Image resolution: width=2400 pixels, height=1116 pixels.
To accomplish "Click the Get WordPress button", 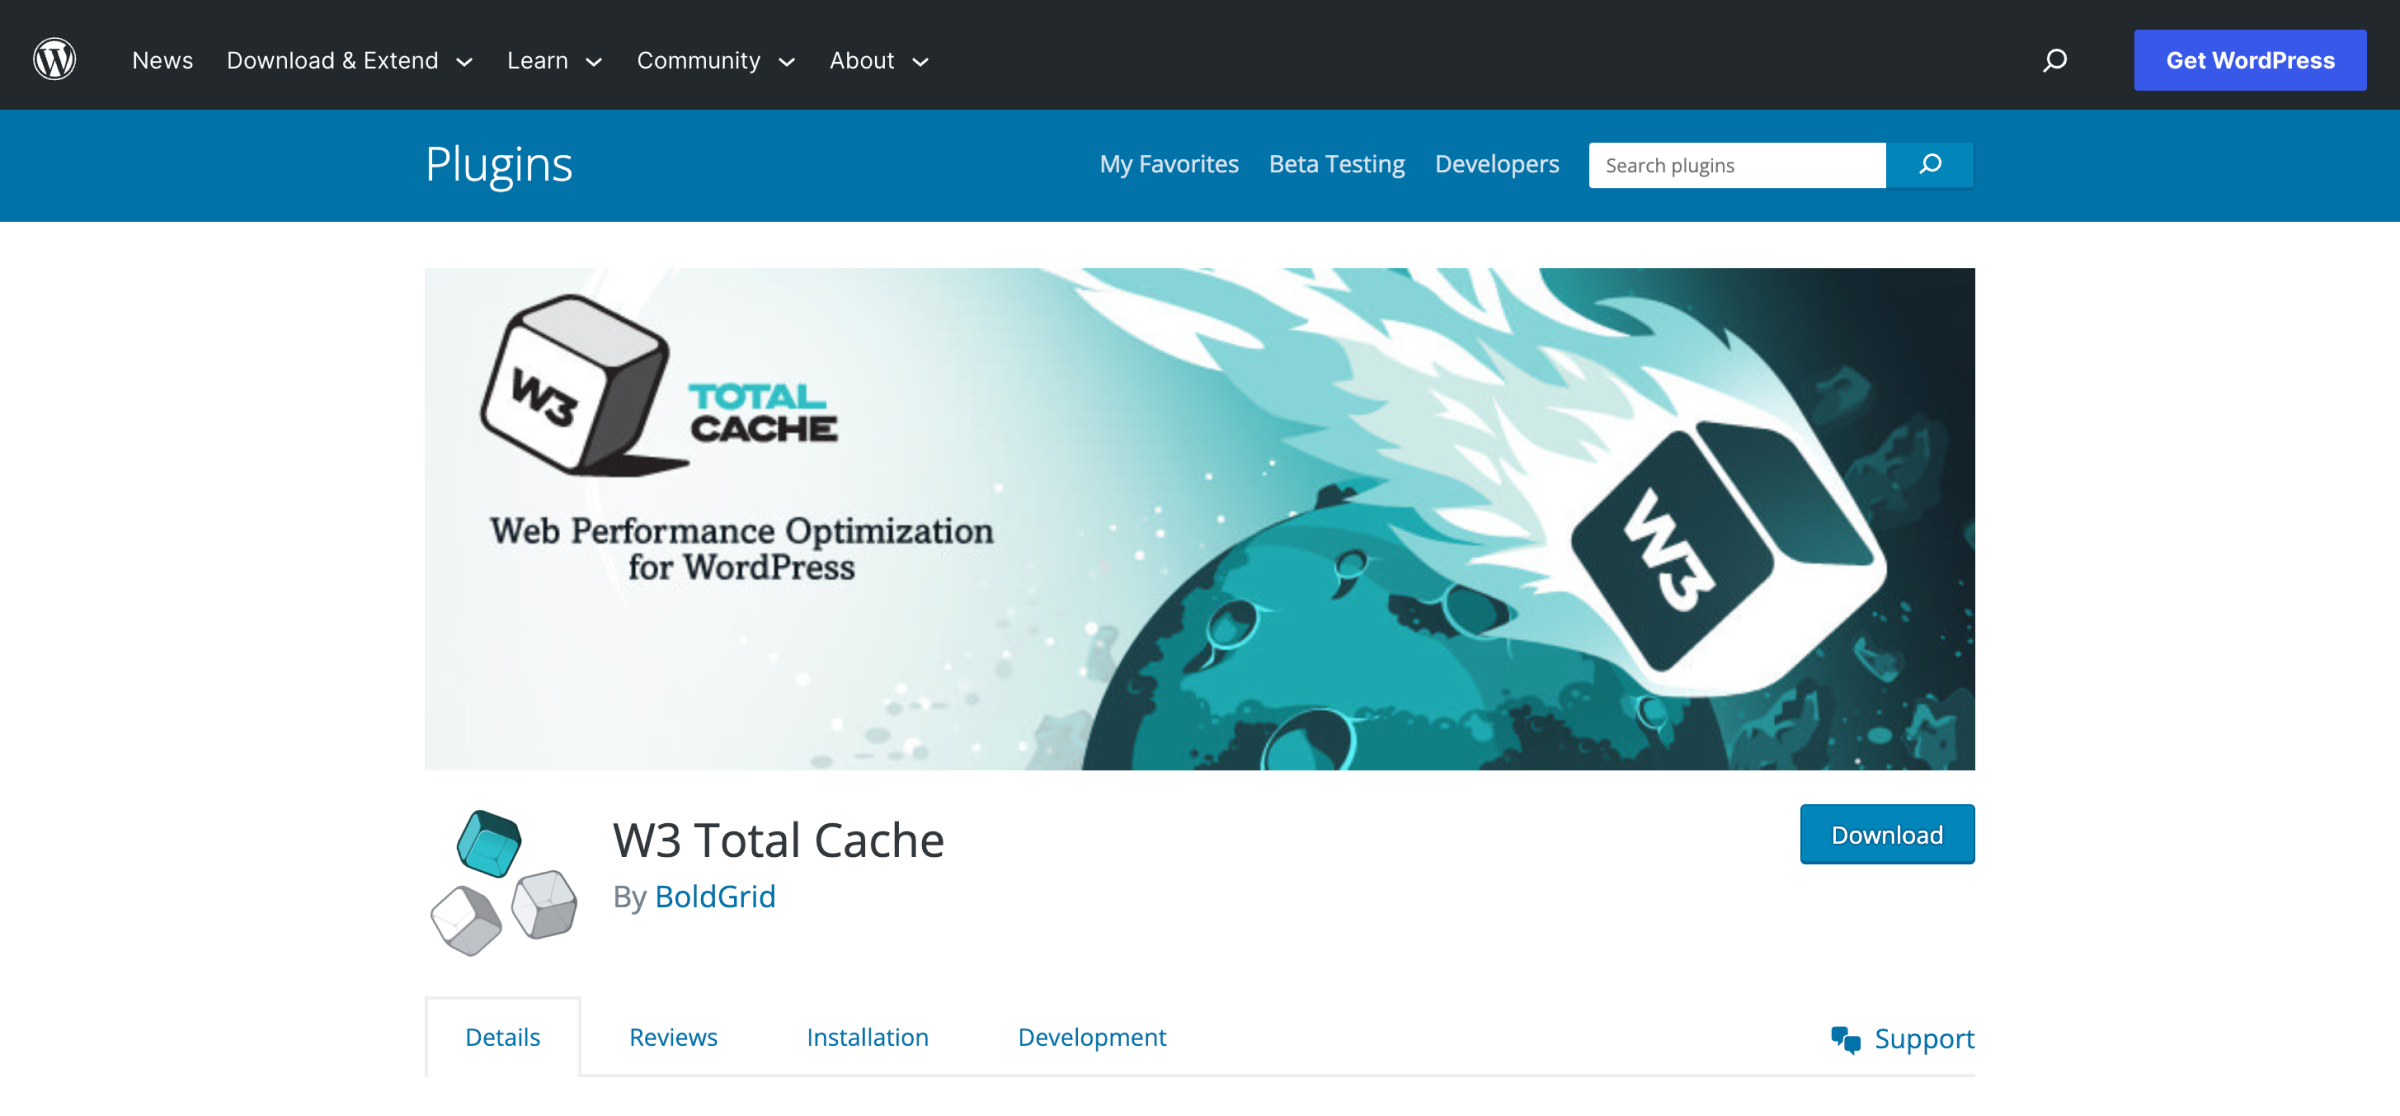I will 2250,60.
